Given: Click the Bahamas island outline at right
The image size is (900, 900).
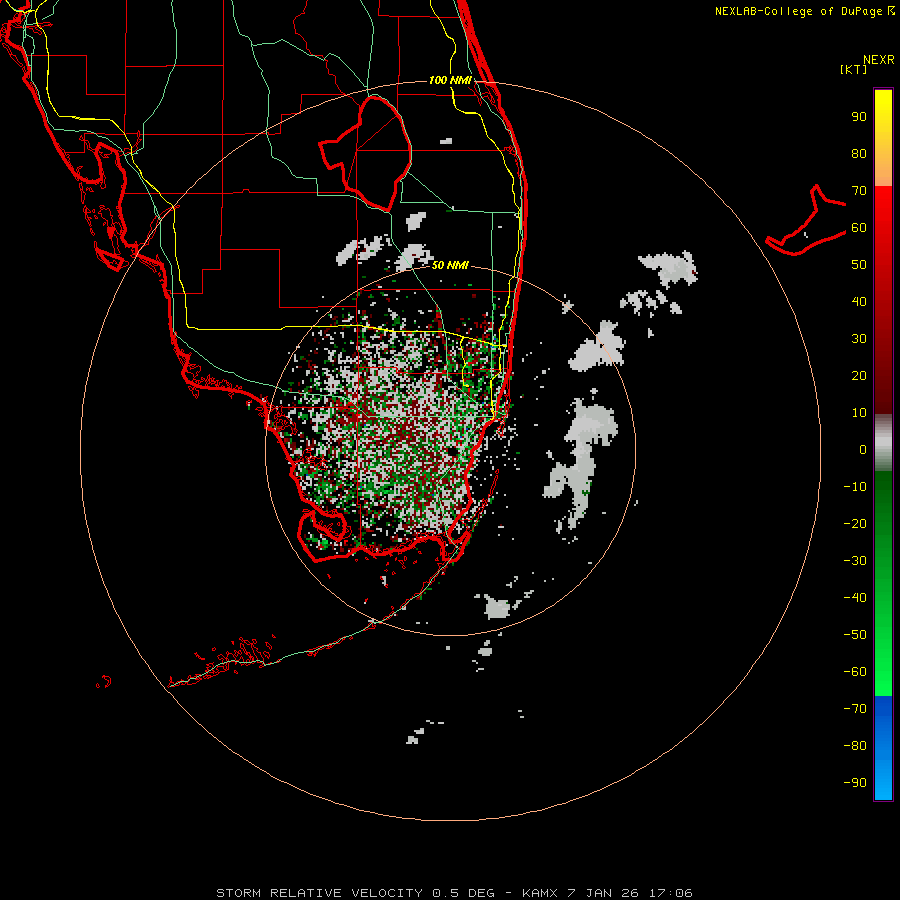Looking at the screenshot, I should pos(805,220).
